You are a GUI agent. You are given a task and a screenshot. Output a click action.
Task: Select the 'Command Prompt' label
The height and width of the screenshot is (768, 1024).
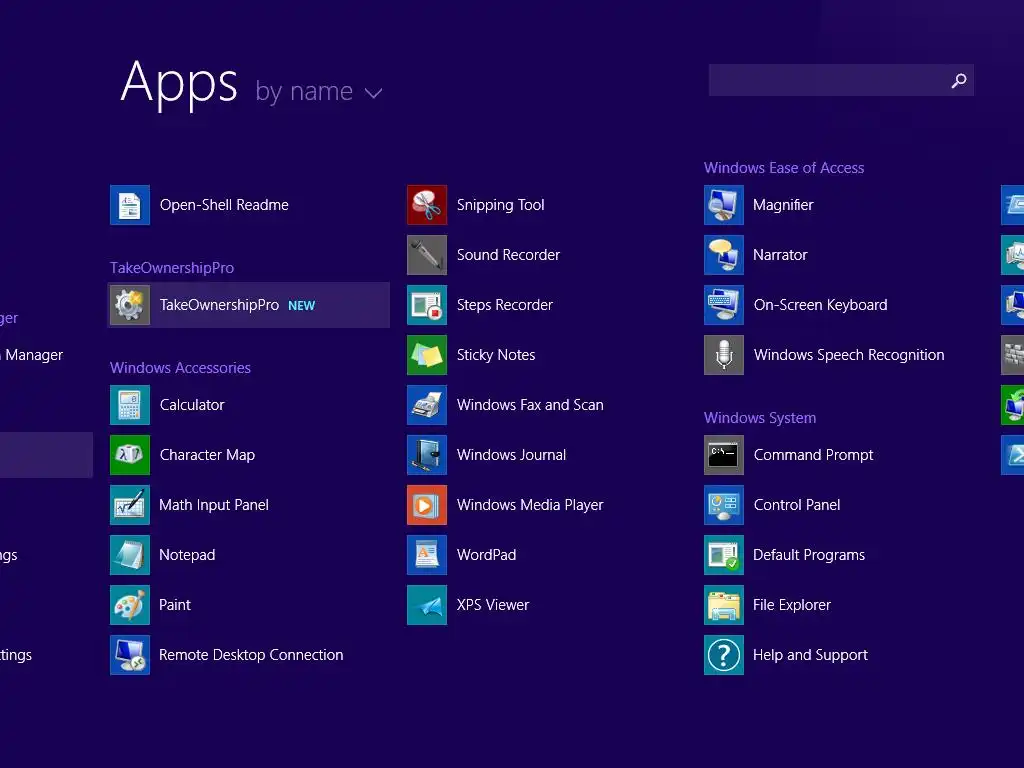[813, 455]
